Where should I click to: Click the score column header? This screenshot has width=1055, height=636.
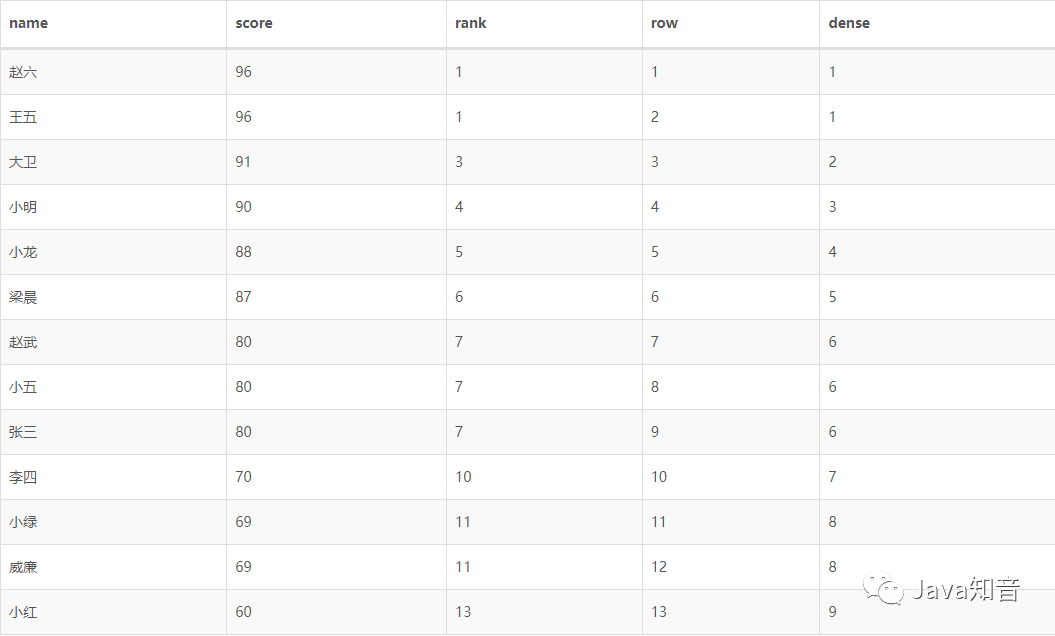254,23
